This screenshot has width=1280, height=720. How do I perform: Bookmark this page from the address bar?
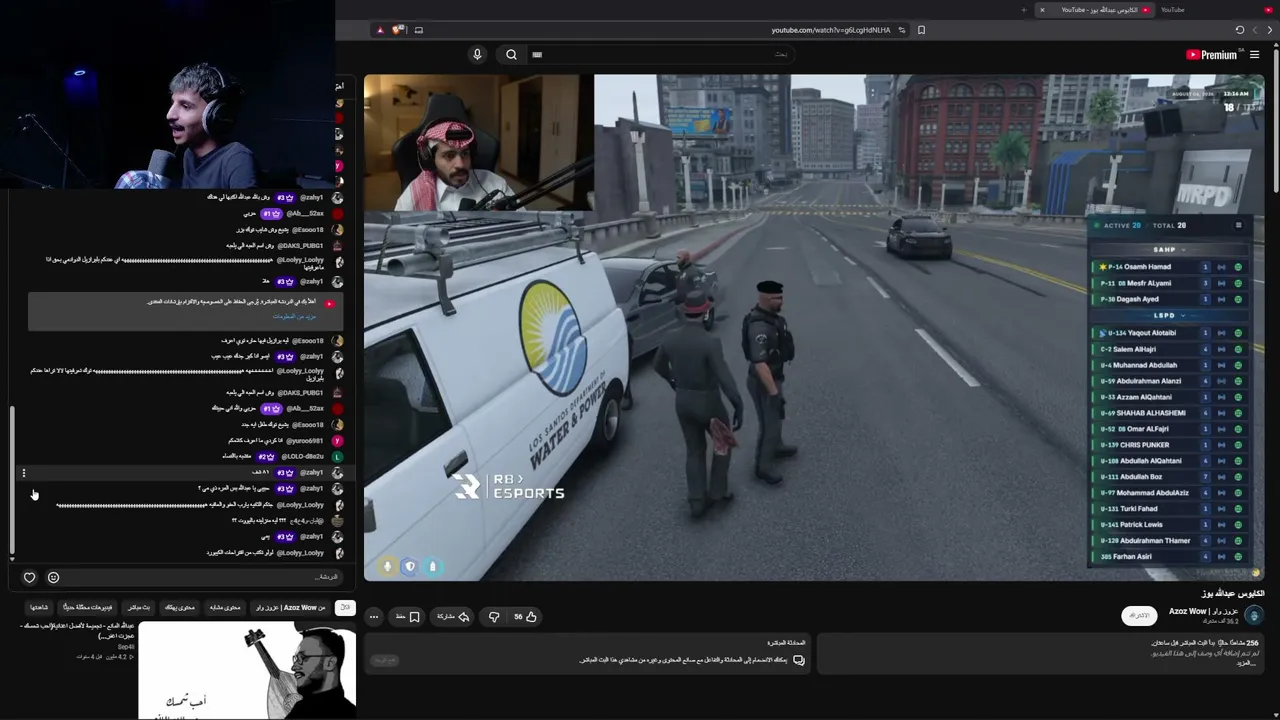[x=921, y=30]
